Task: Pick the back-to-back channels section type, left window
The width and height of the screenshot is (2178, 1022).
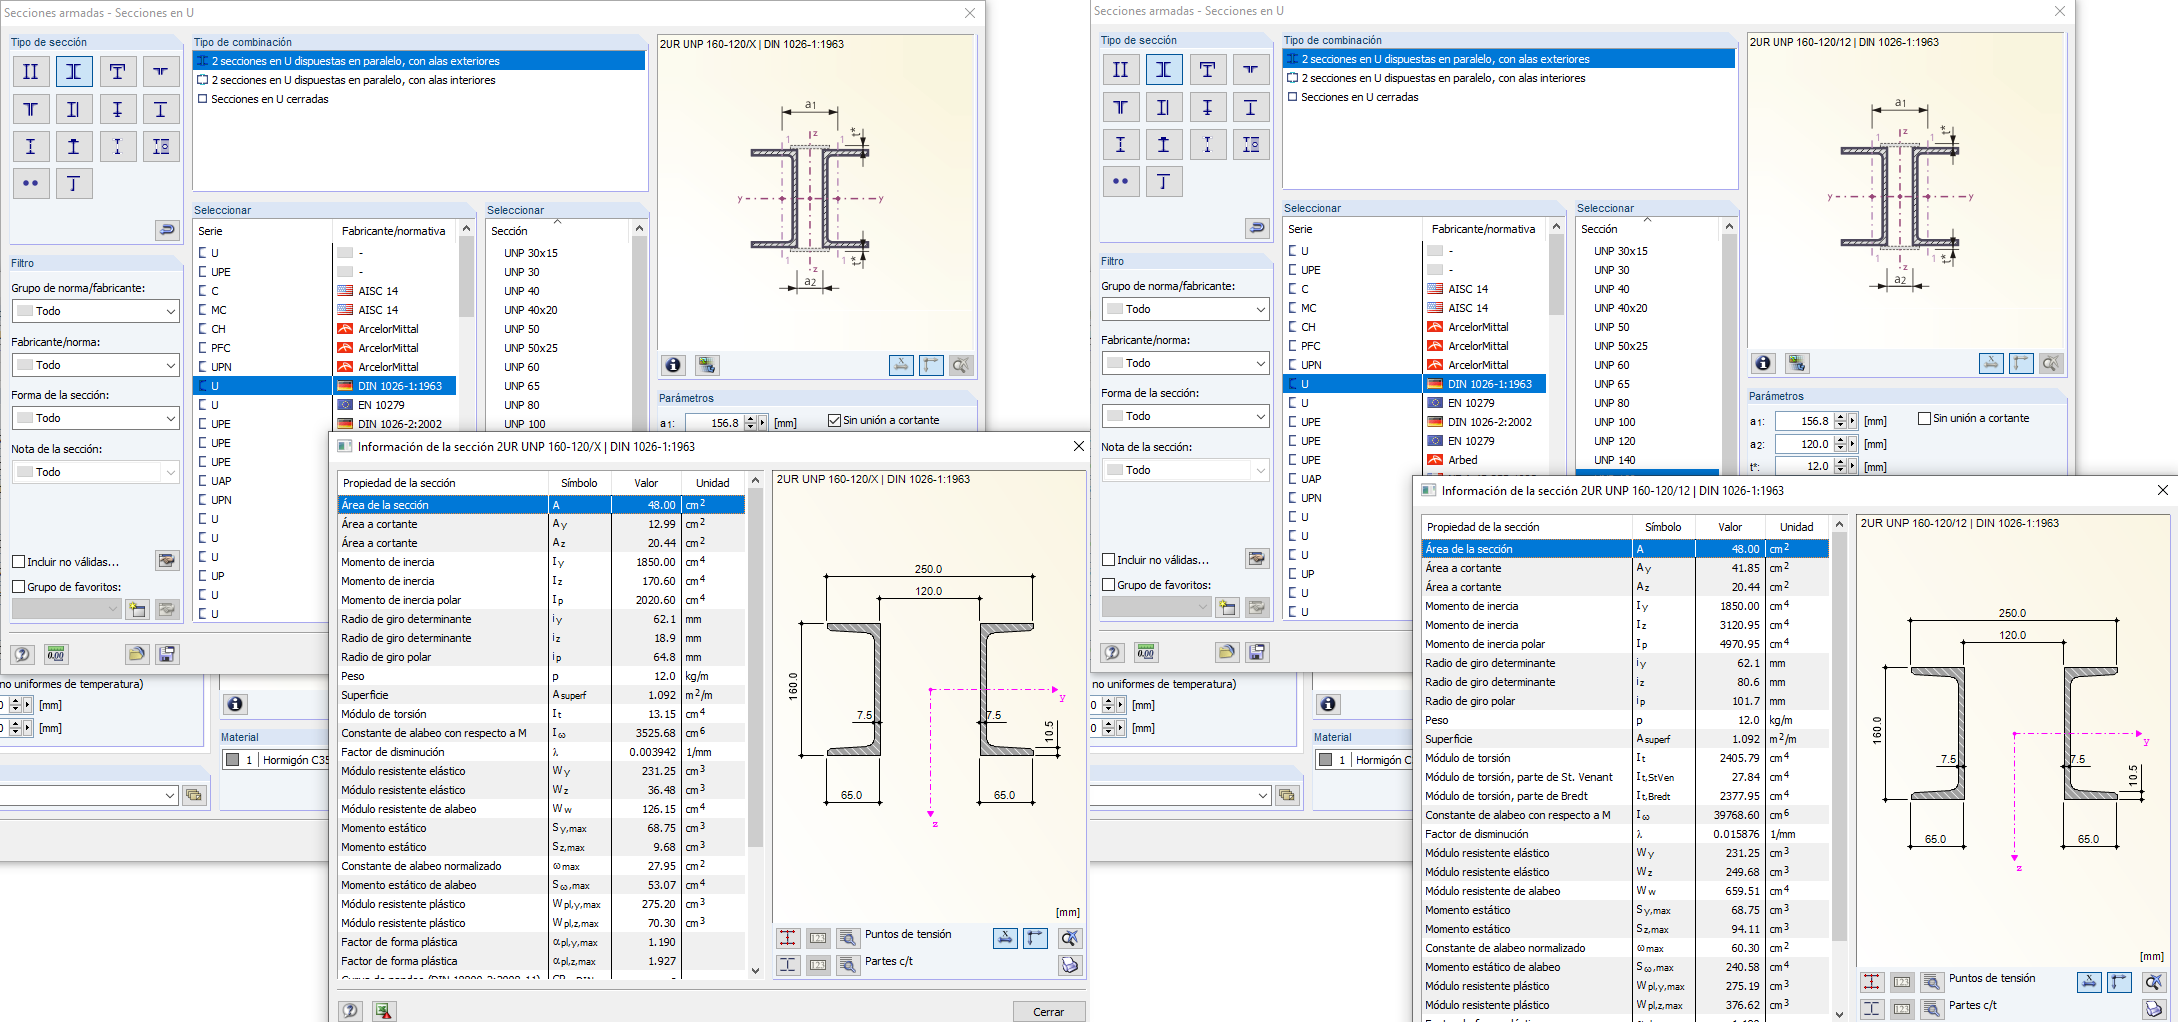Action: pos(74,72)
